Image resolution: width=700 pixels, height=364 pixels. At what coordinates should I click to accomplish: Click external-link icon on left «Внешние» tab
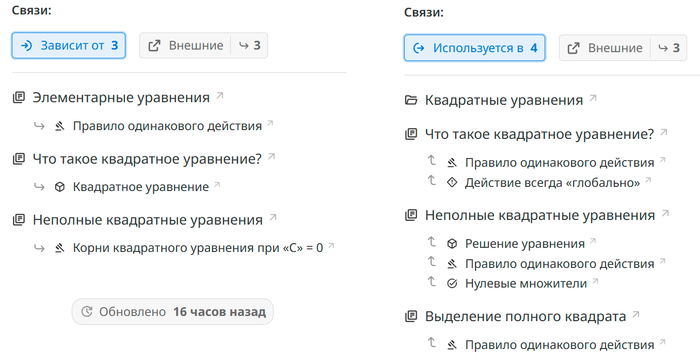point(154,46)
